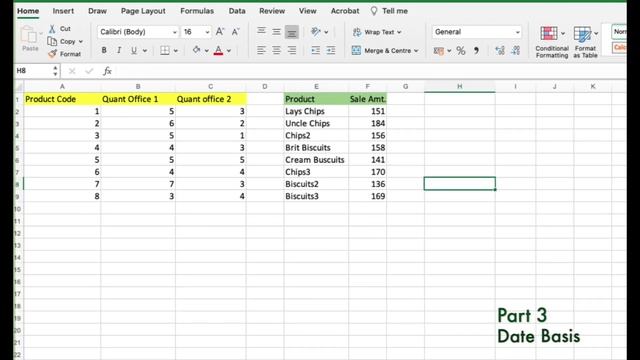Select the Product Code header cell
The width and height of the screenshot is (640, 360).
[62, 99]
